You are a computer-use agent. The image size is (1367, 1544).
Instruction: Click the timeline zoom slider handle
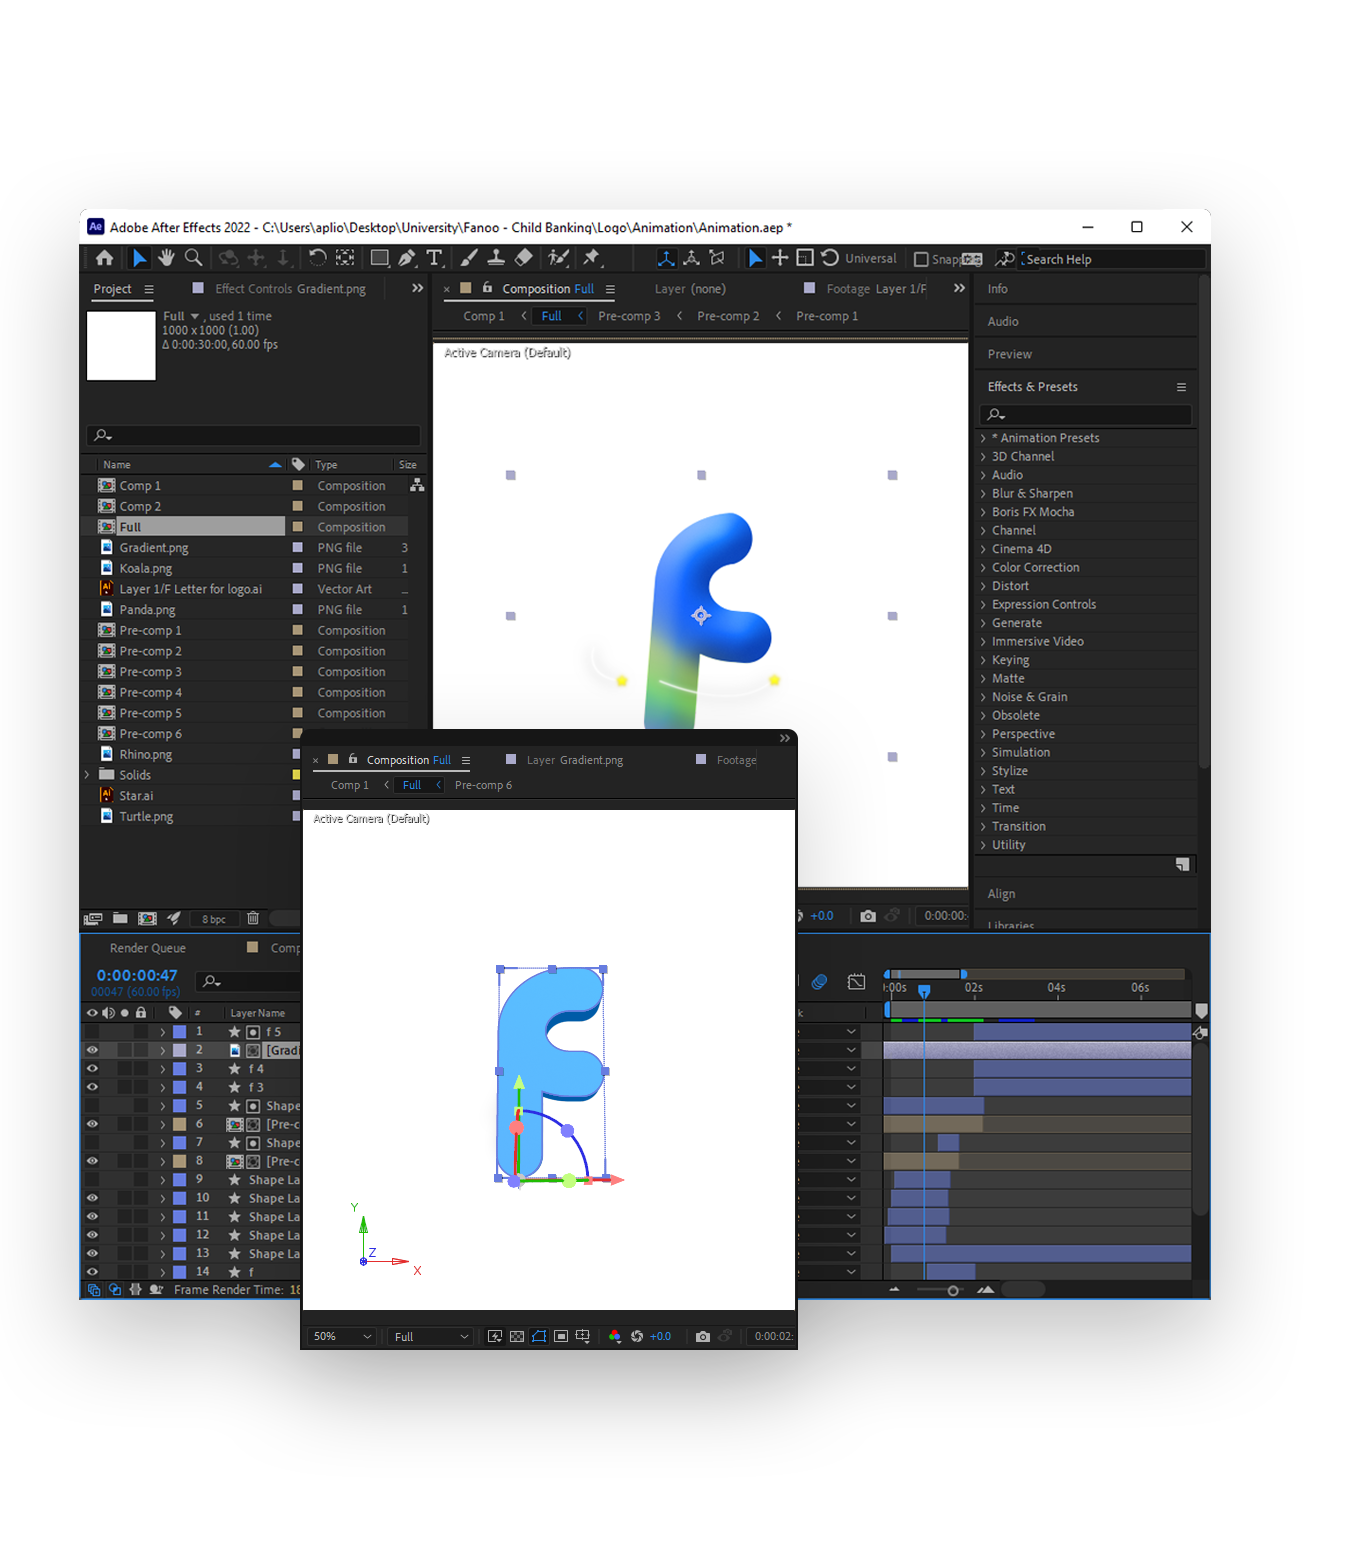(x=953, y=1290)
